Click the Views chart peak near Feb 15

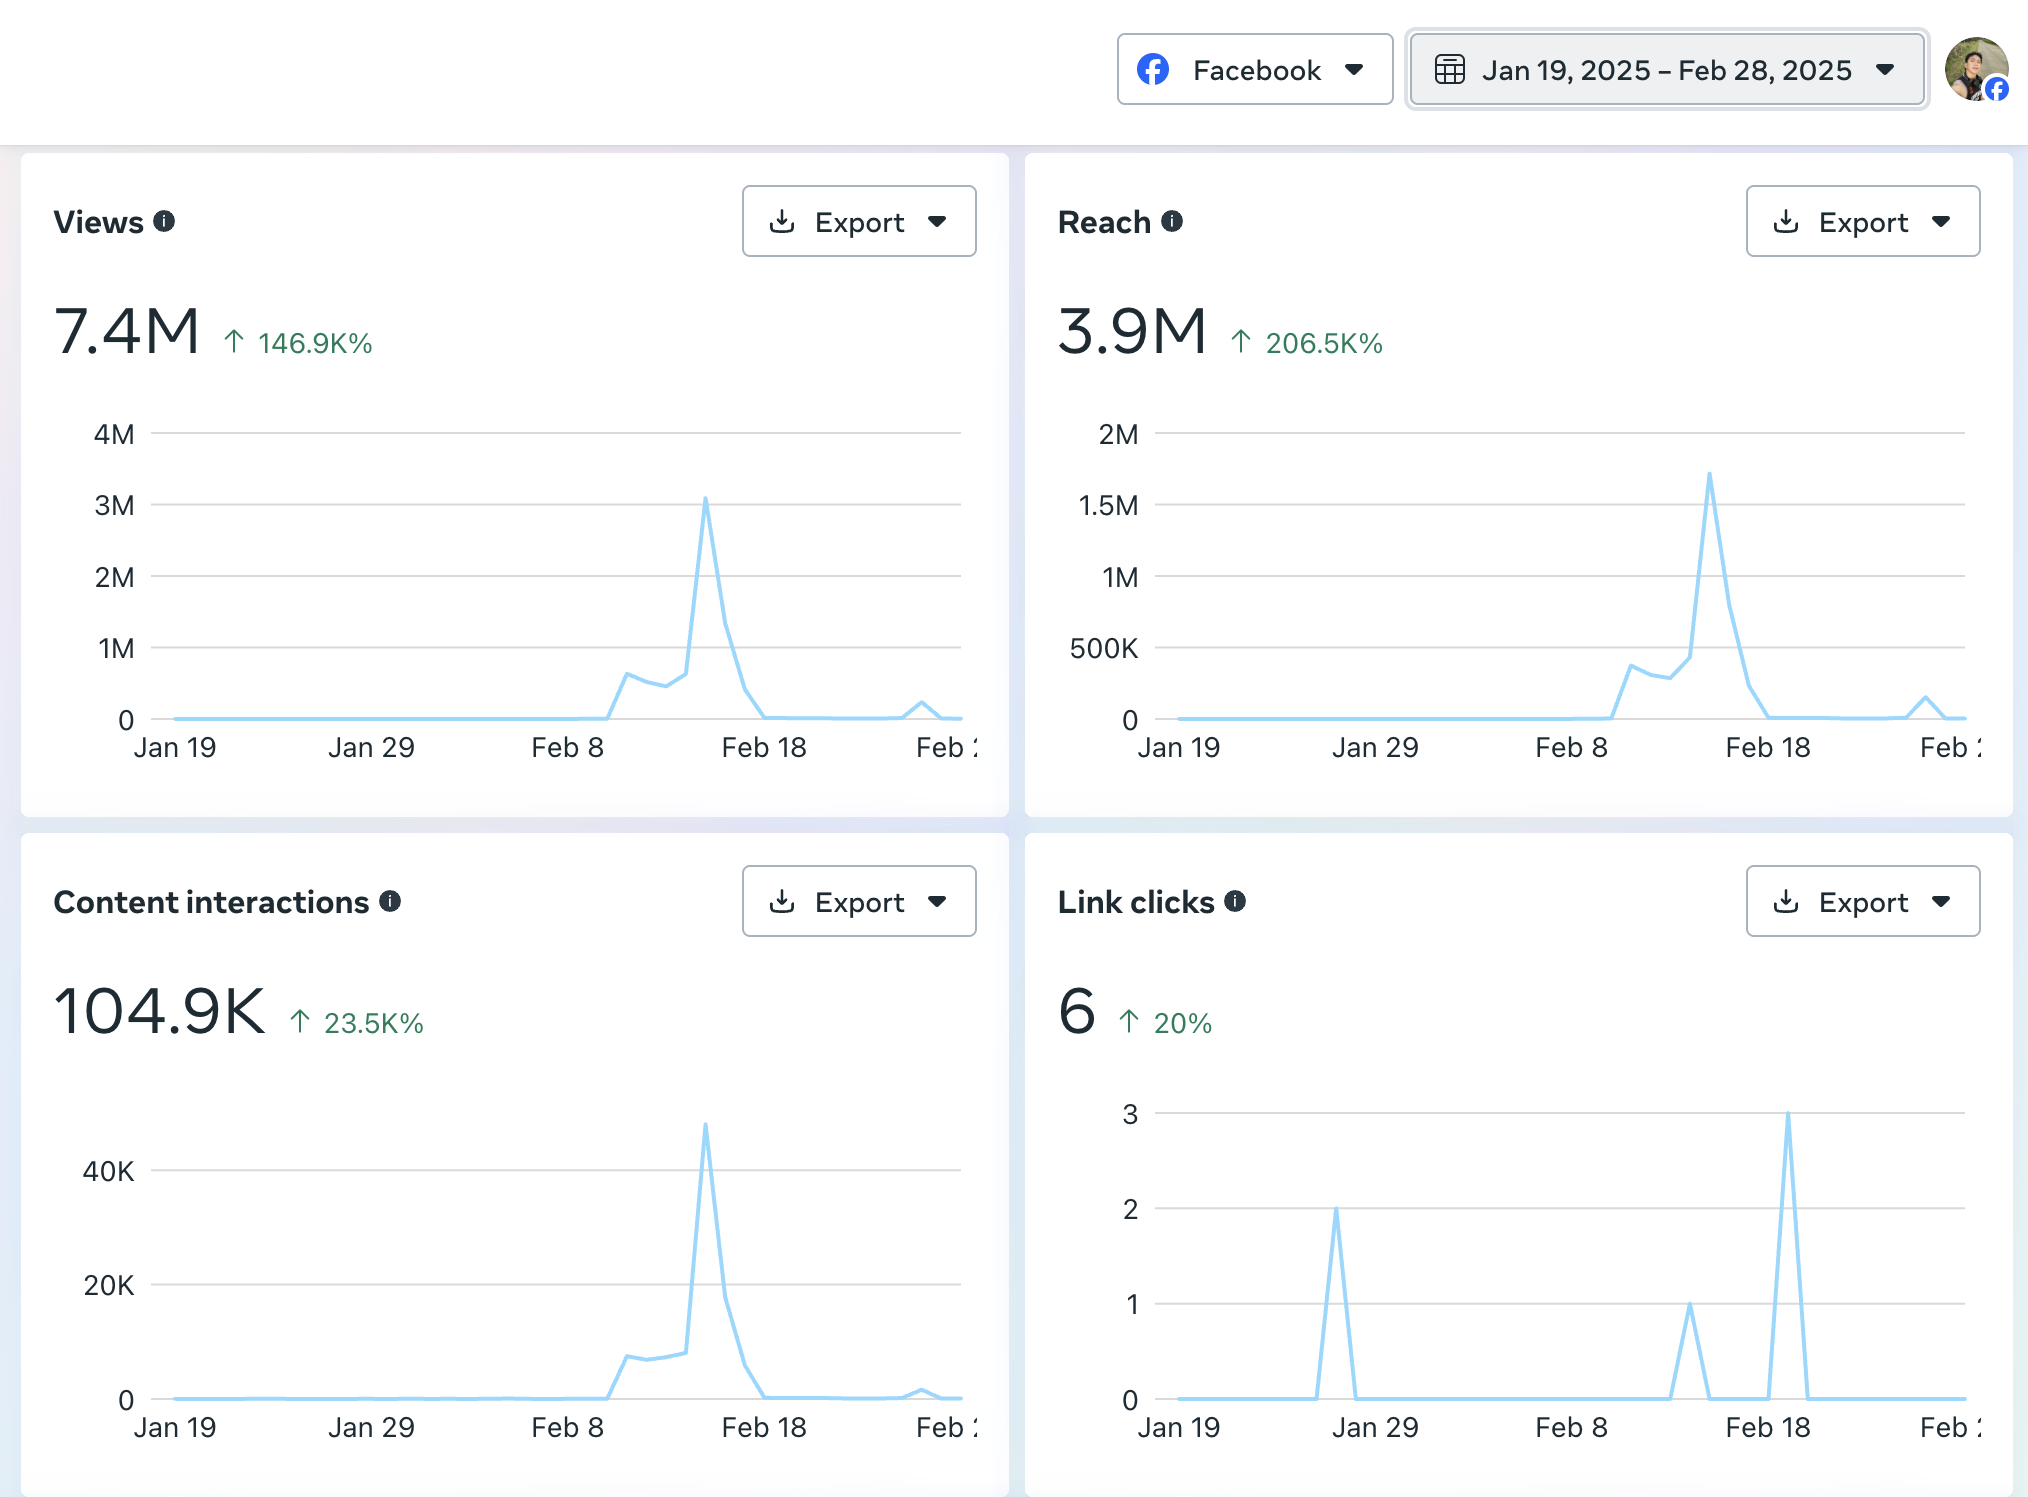coord(705,498)
